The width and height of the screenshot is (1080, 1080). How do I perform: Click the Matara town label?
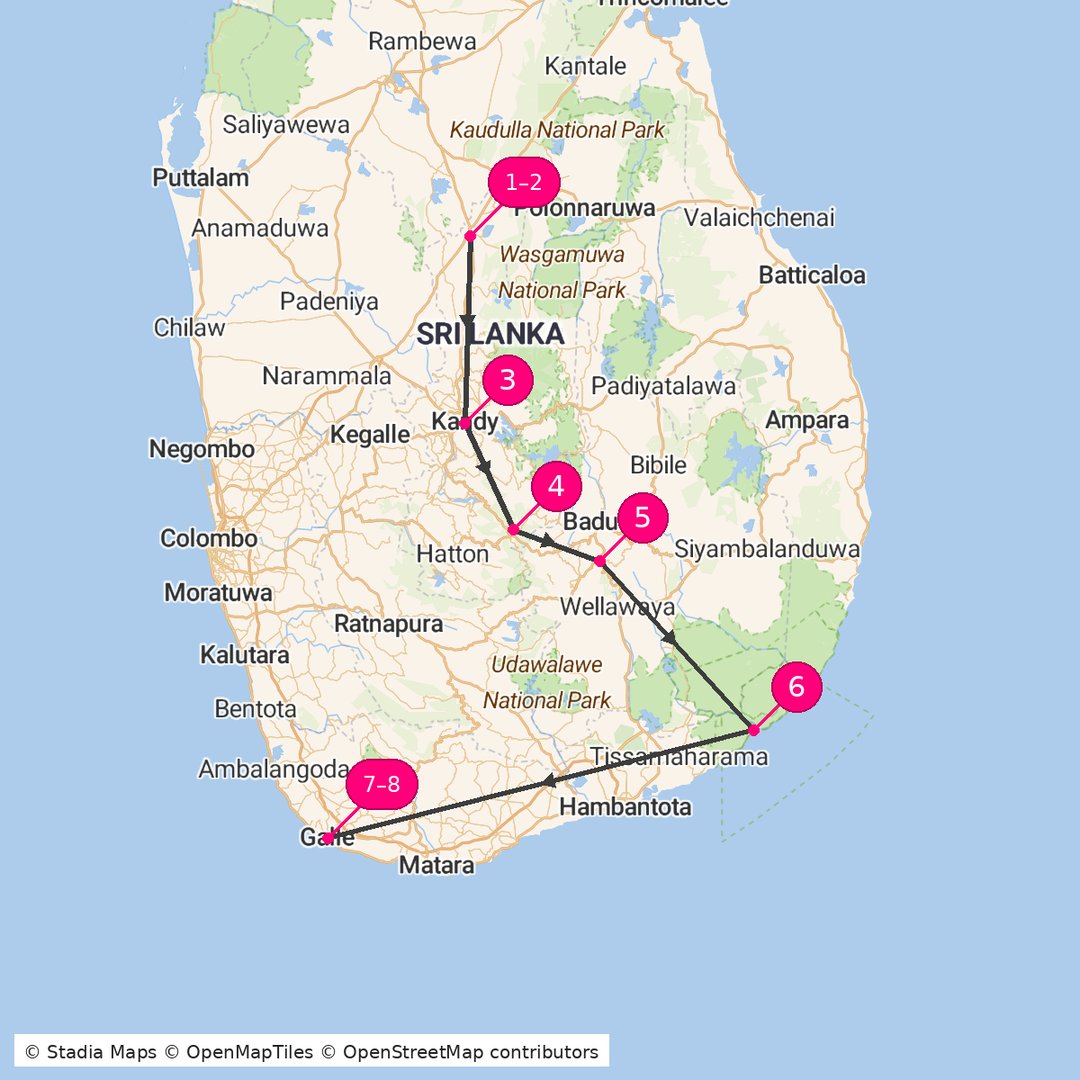437,865
